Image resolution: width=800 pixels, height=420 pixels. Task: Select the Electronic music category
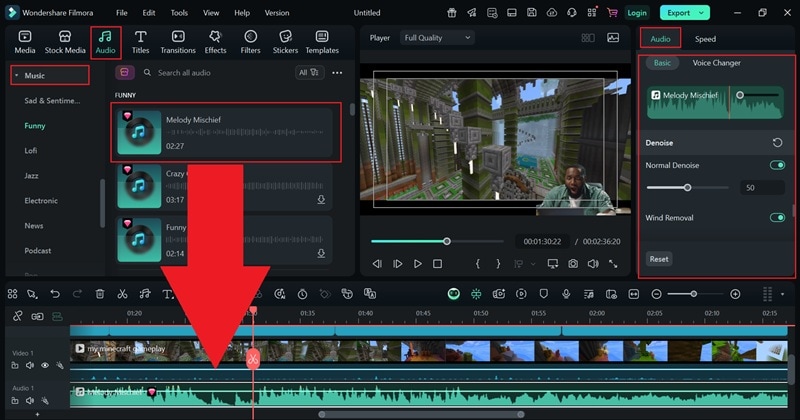pos(41,201)
